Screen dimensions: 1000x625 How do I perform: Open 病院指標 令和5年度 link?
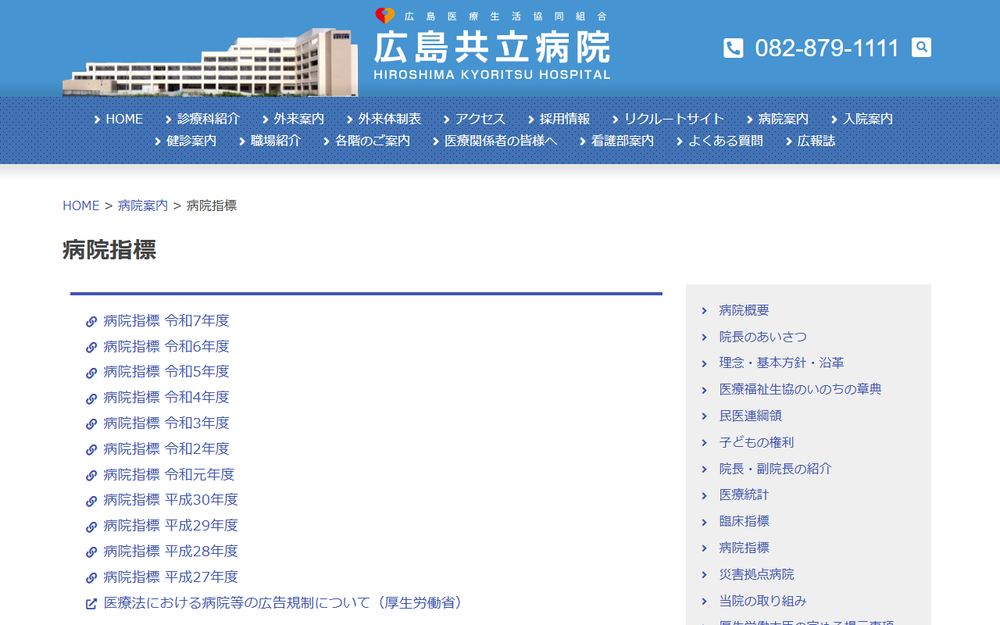pos(166,372)
